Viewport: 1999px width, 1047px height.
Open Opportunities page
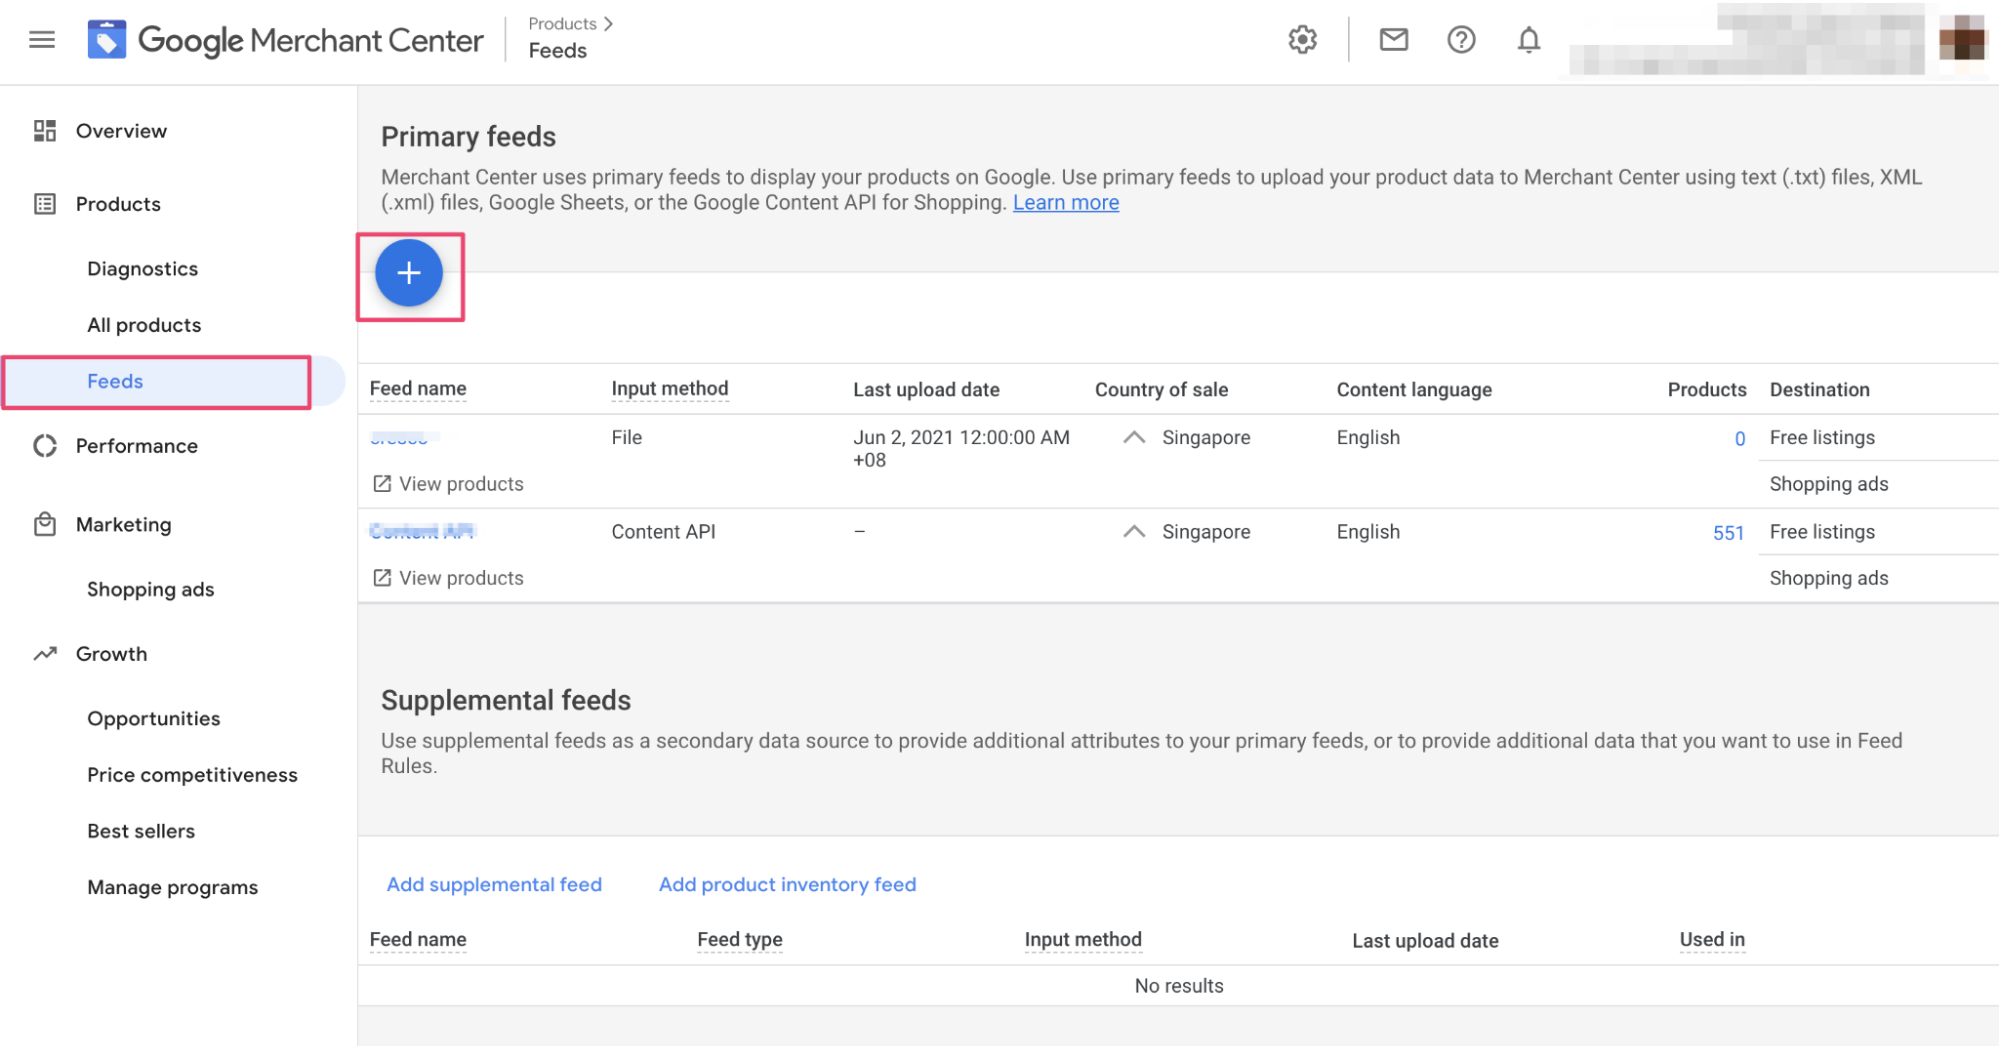153,719
